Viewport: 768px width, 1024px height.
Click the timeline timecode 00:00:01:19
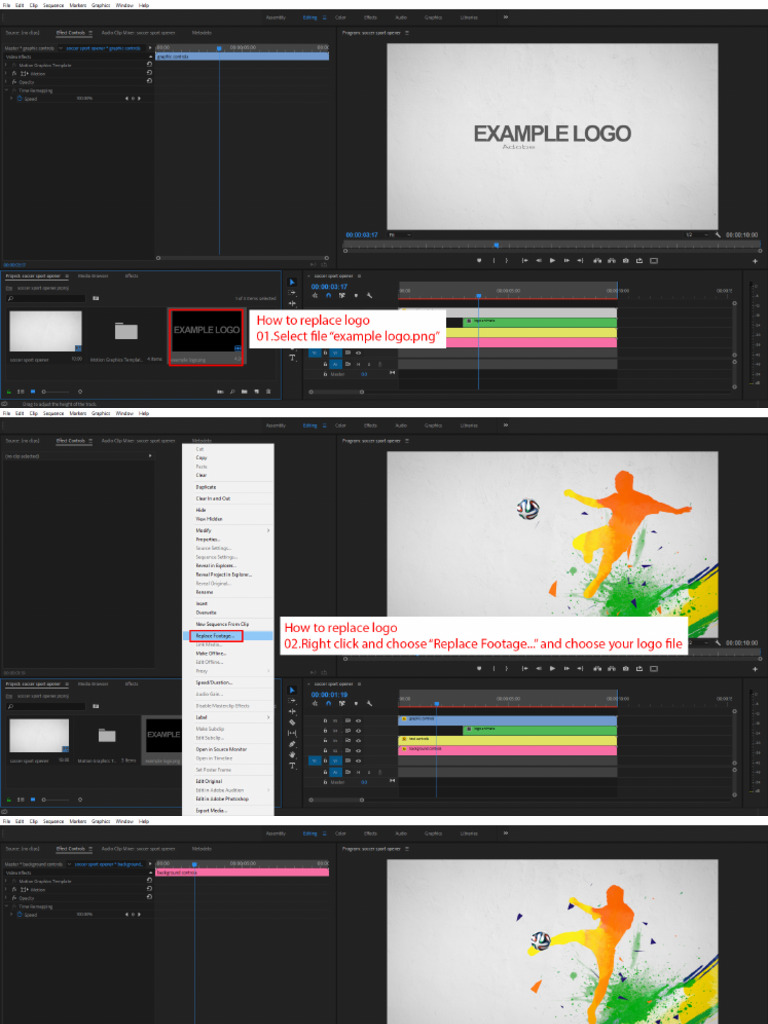[x=329, y=695]
